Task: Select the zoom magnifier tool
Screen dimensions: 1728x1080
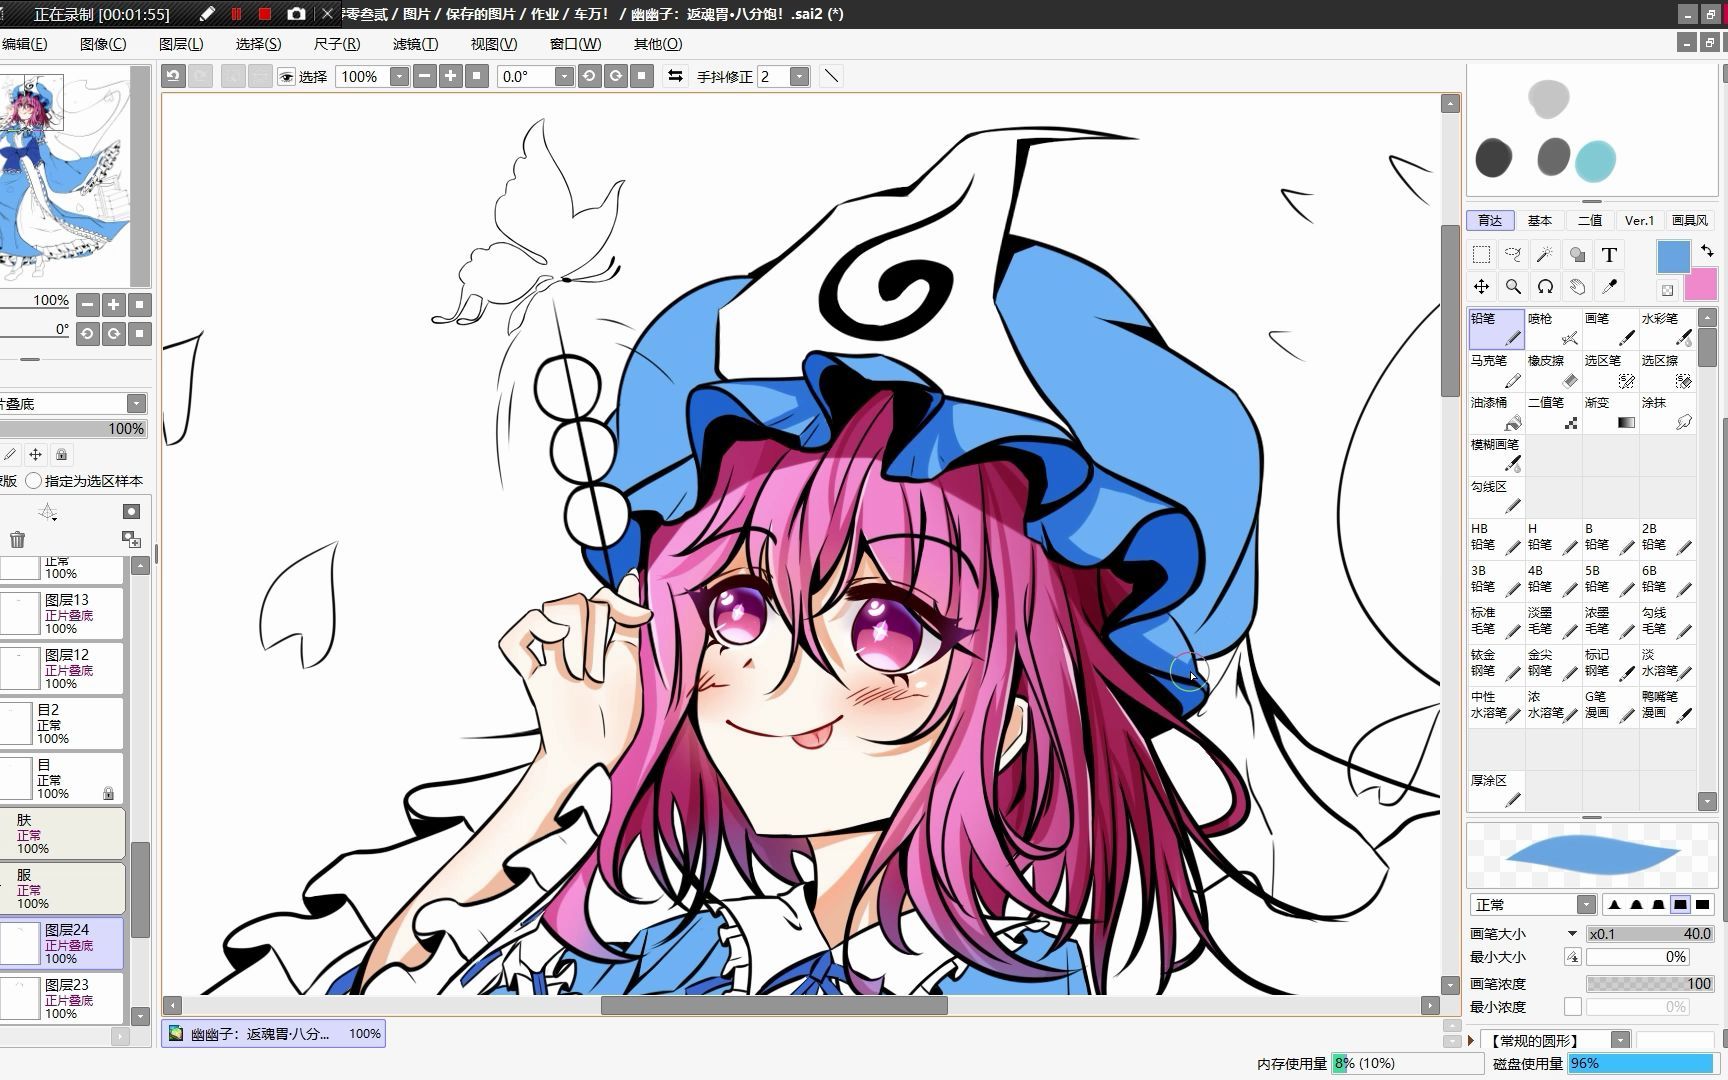Action: 1513,287
